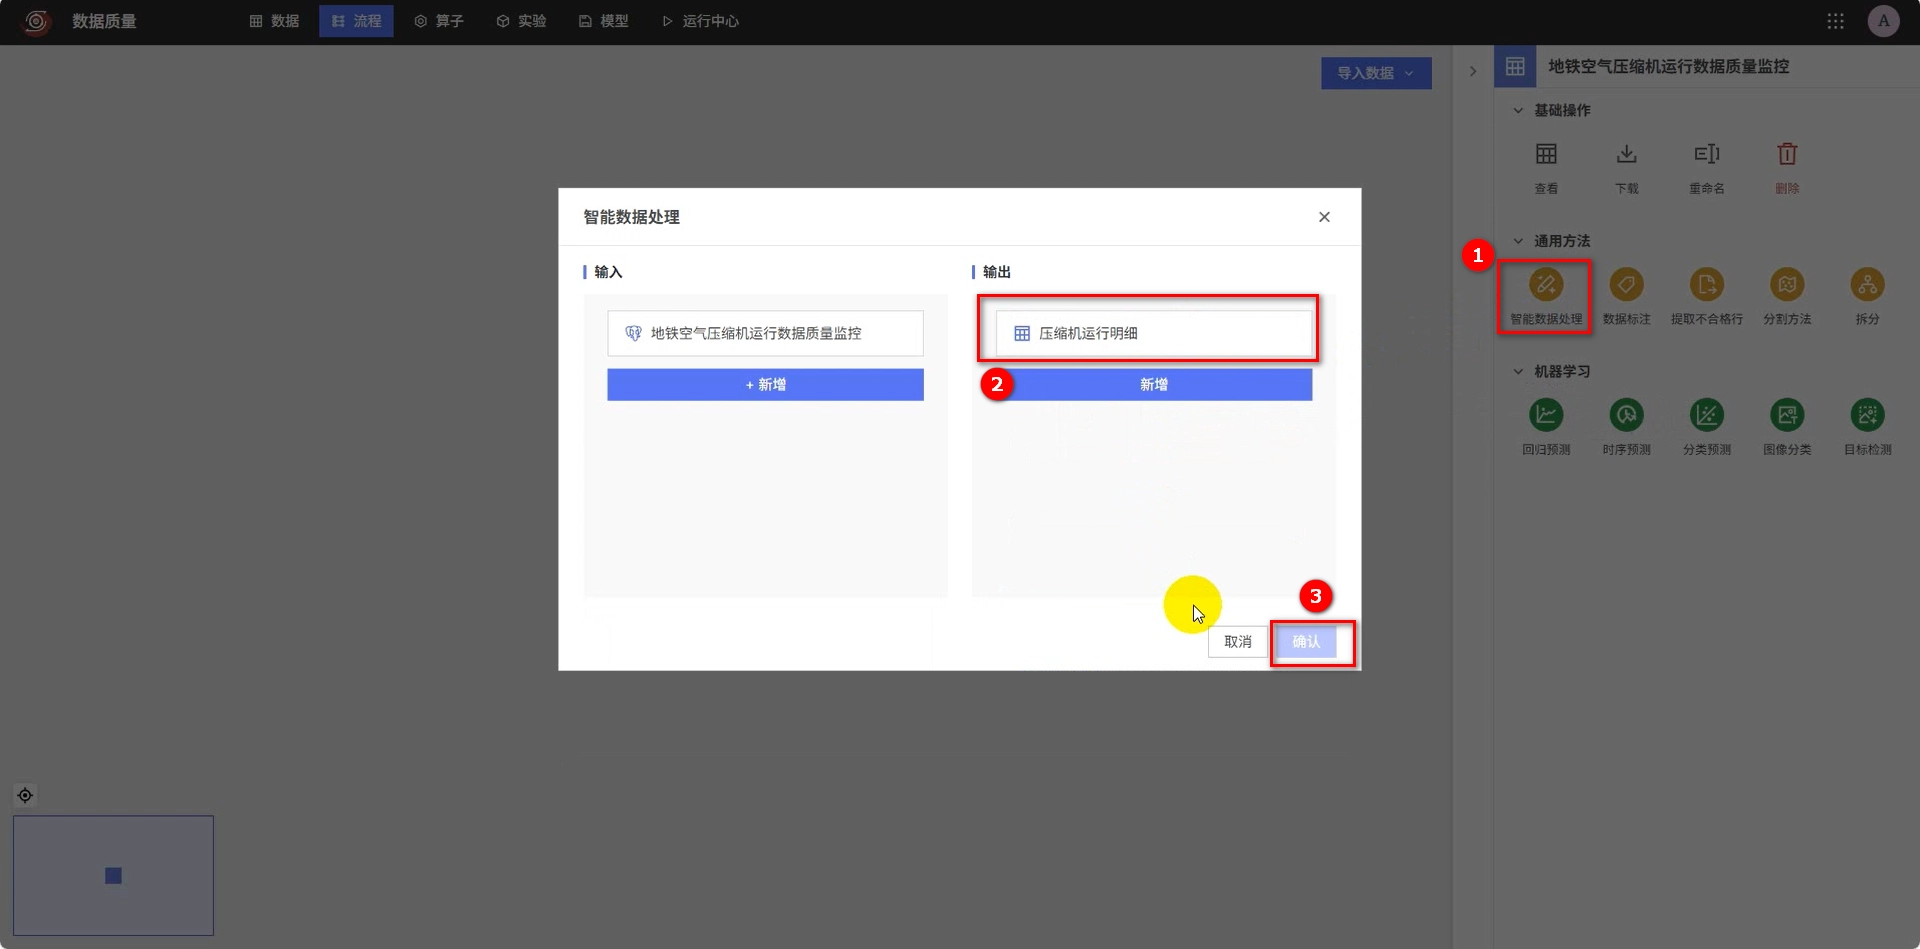Open 回归预测 machine learning tool

pyautogui.click(x=1546, y=415)
